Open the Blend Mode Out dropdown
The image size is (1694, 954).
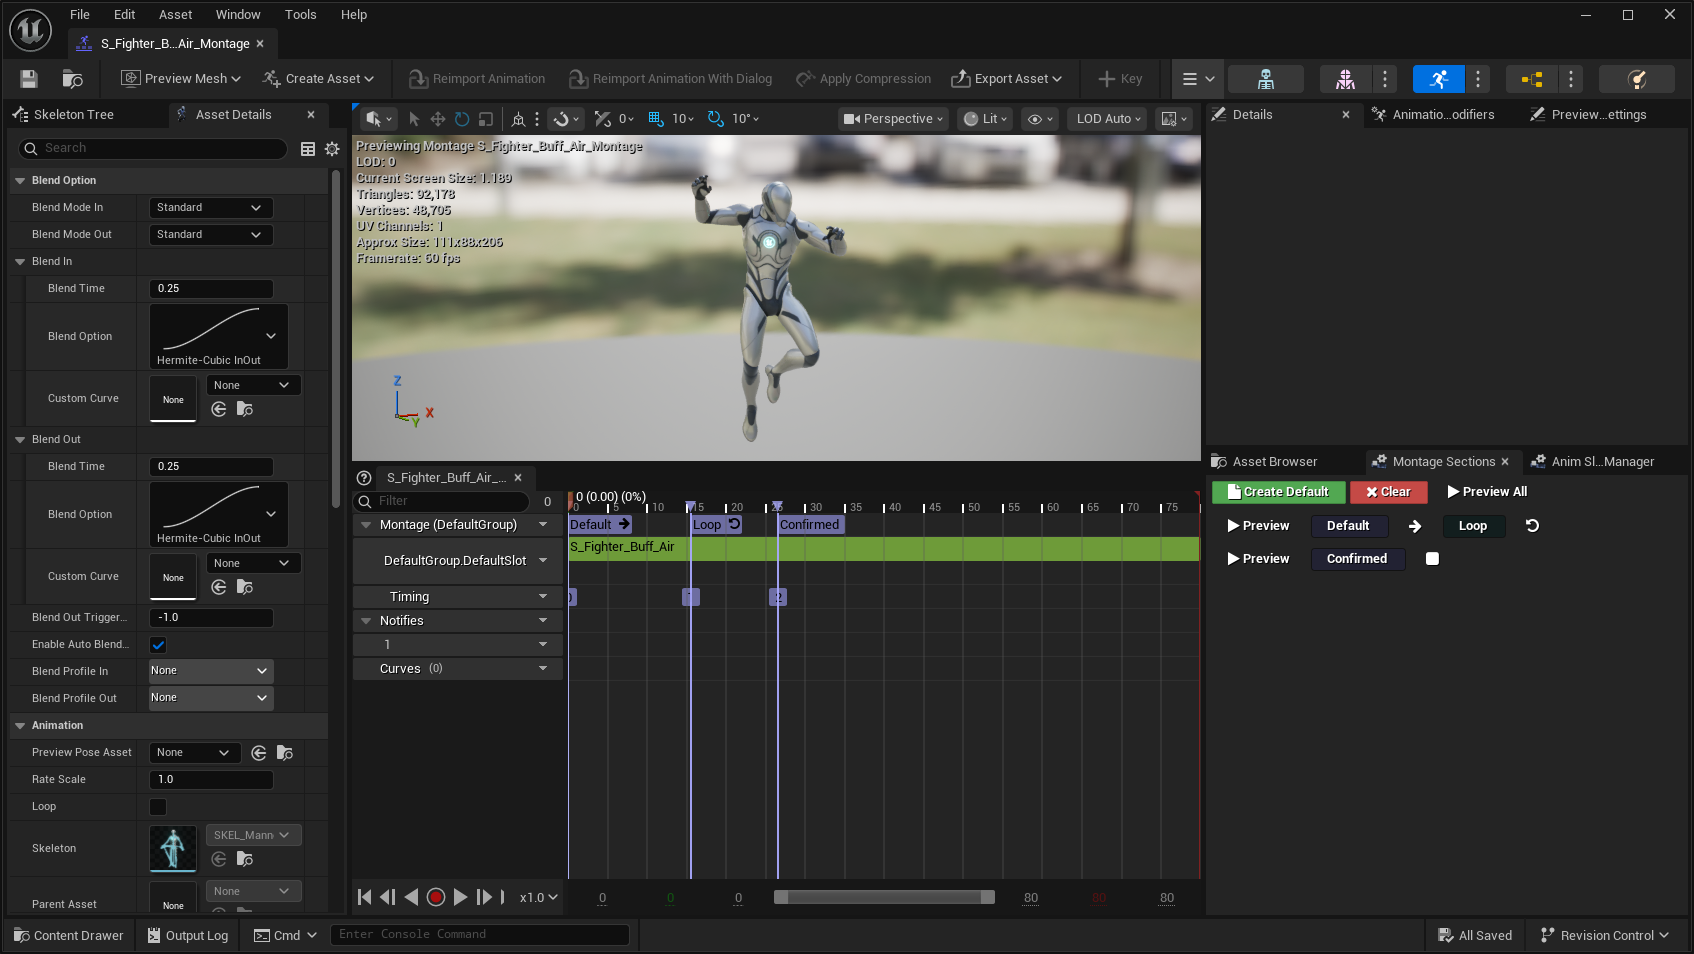coord(211,235)
